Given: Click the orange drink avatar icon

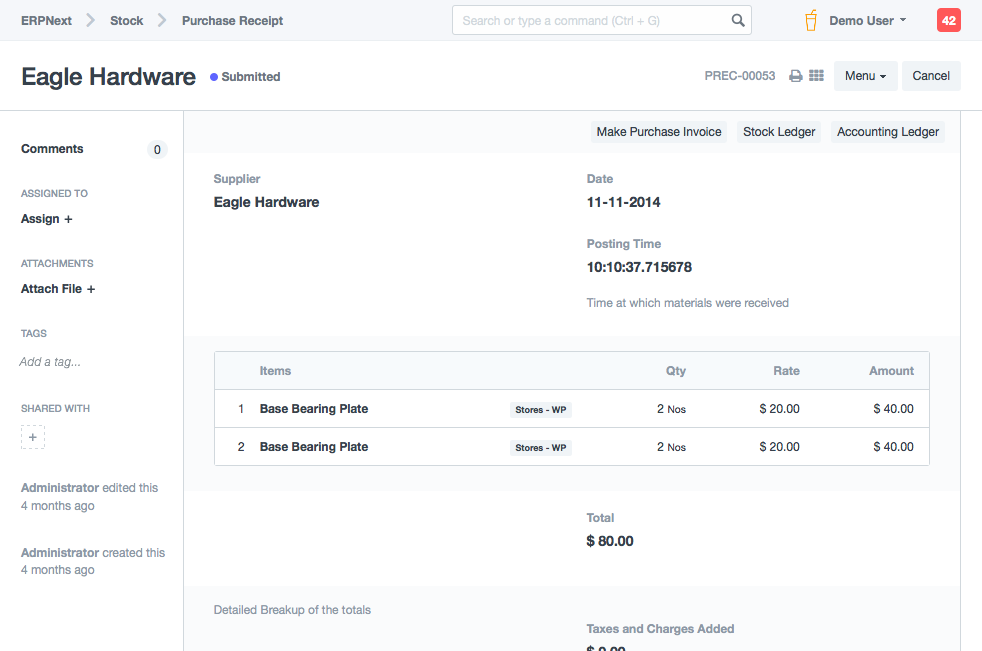Looking at the screenshot, I should [811, 20].
